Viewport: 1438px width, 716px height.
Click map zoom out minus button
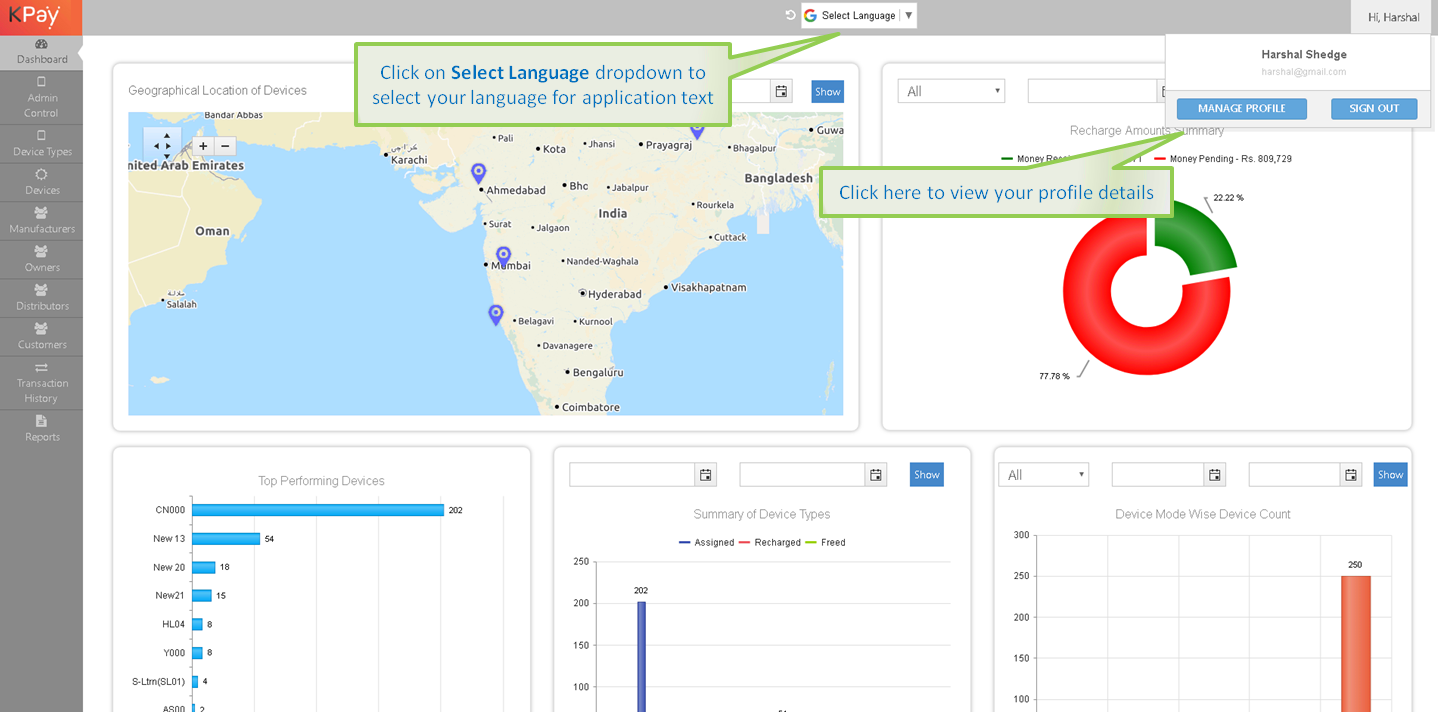[225, 146]
